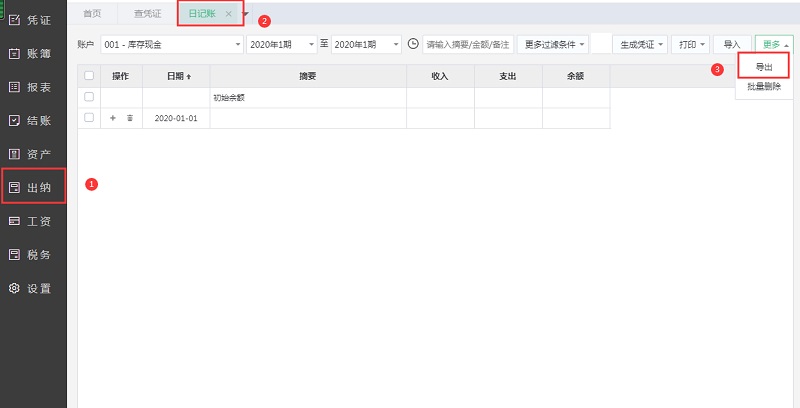Click the plus icon in the 2020-01-01 row
800x408 pixels.
click(x=112, y=118)
